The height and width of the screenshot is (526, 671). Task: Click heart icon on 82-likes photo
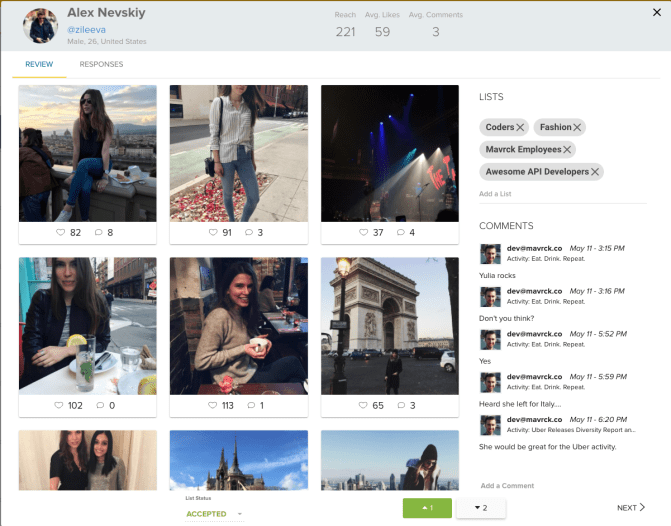[60, 232]
